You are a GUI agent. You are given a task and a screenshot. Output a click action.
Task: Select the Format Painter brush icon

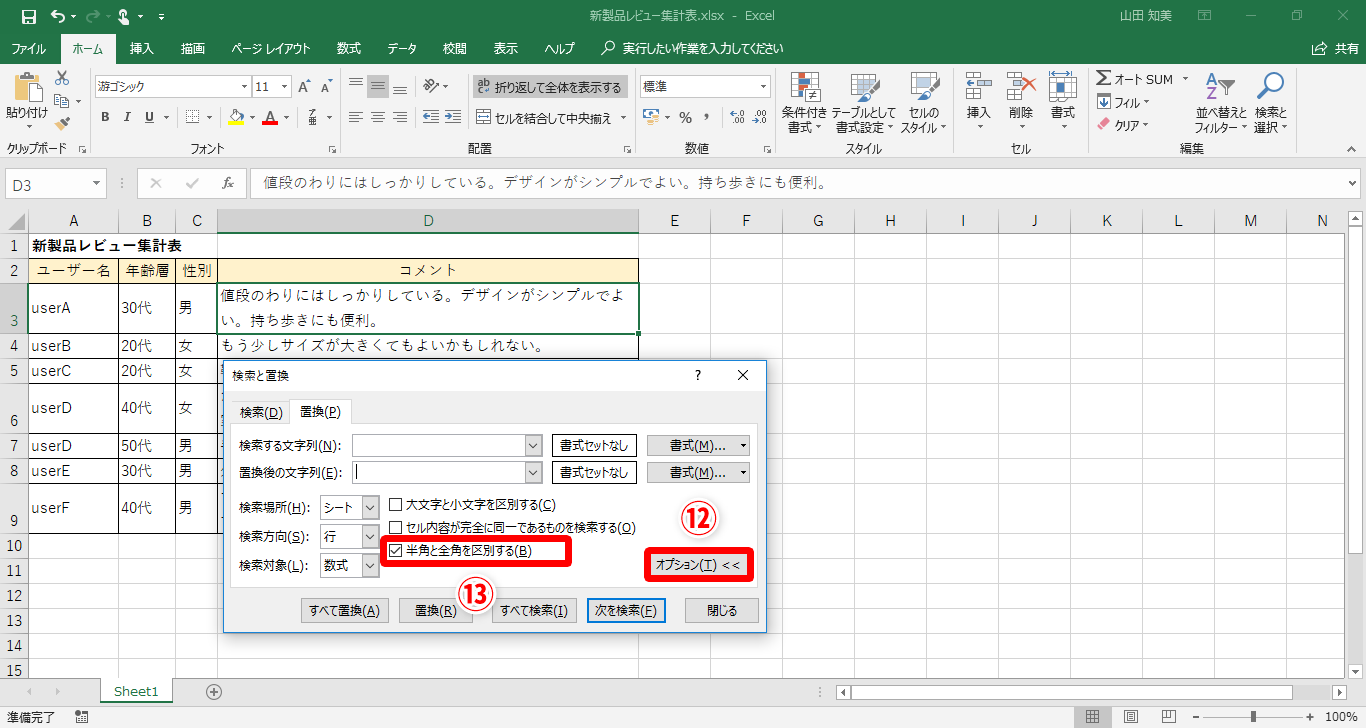[62, 124]
